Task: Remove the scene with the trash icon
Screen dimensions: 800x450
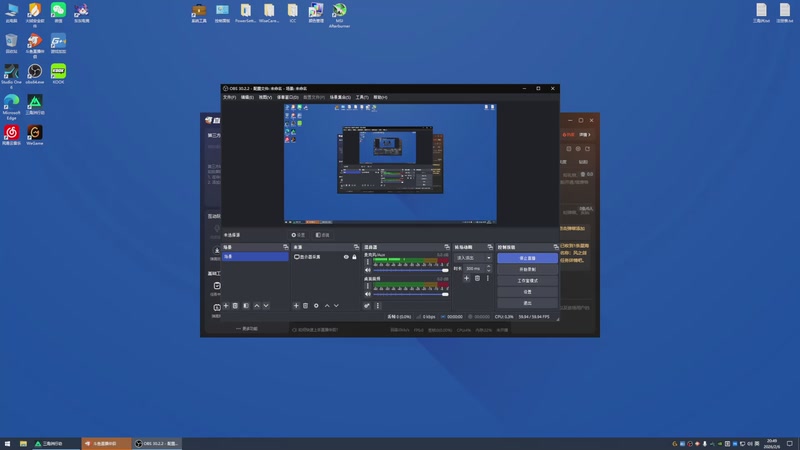Action: tap(235, 306)
